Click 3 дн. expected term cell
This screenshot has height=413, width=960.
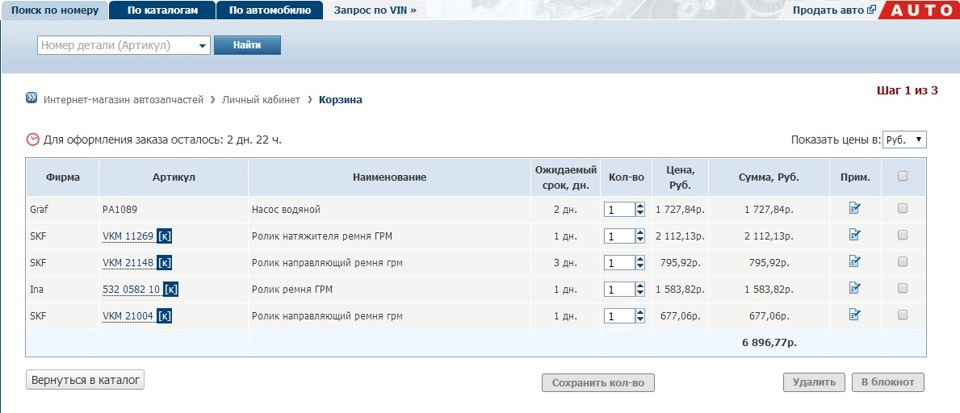click(x=565, y=263)
